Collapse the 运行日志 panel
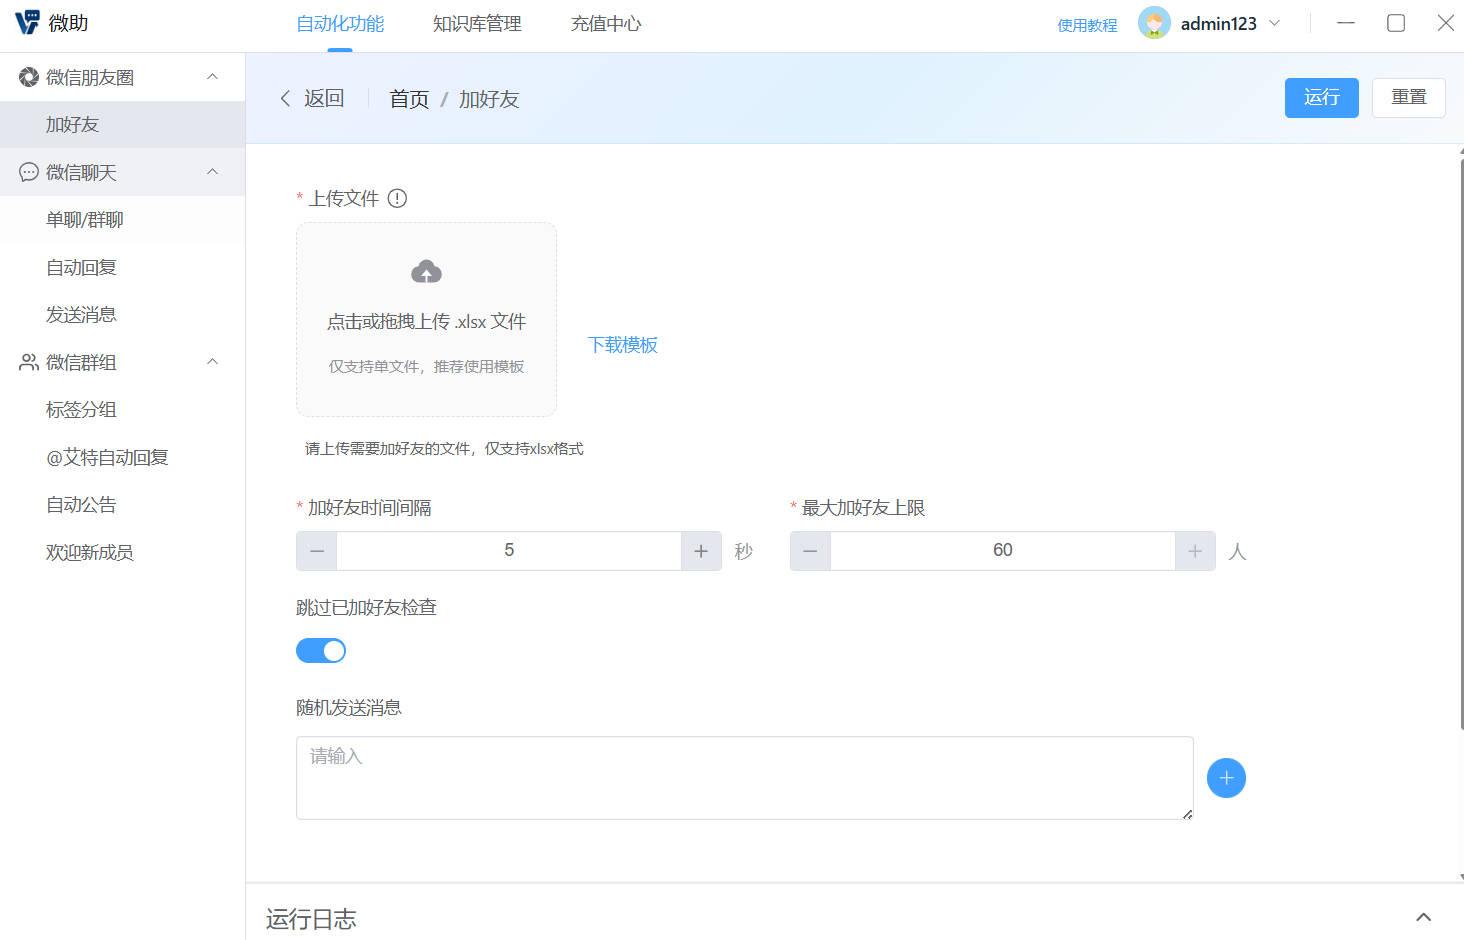 click(1423, 916)
